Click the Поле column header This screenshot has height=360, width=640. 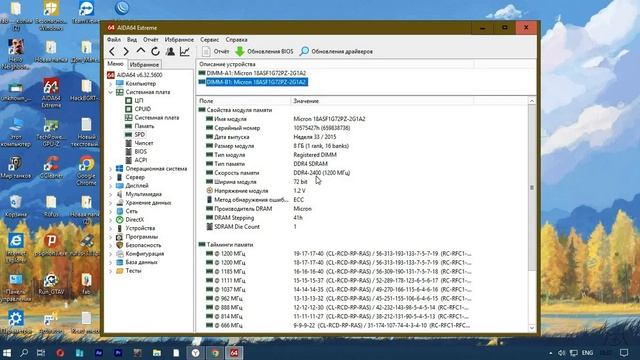pyautogui.click(x=243, y=101)
